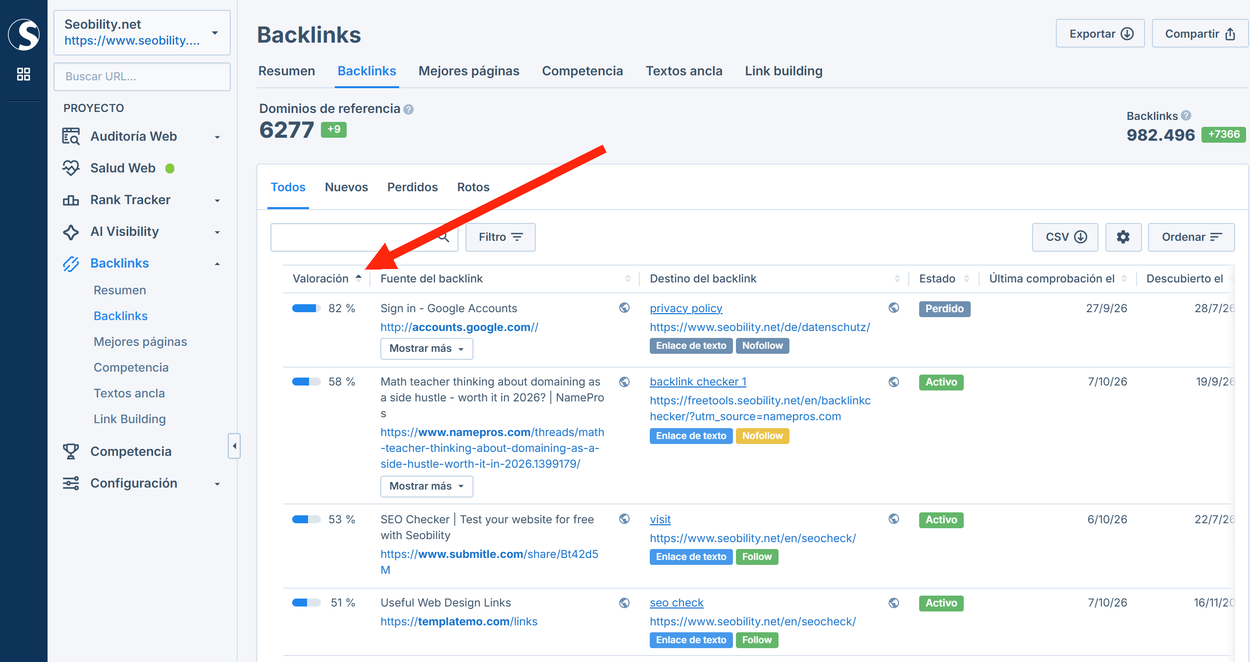Open the templatemo.com/links source URL
The width and height of the screenshot is (1250, 662).
459,622
